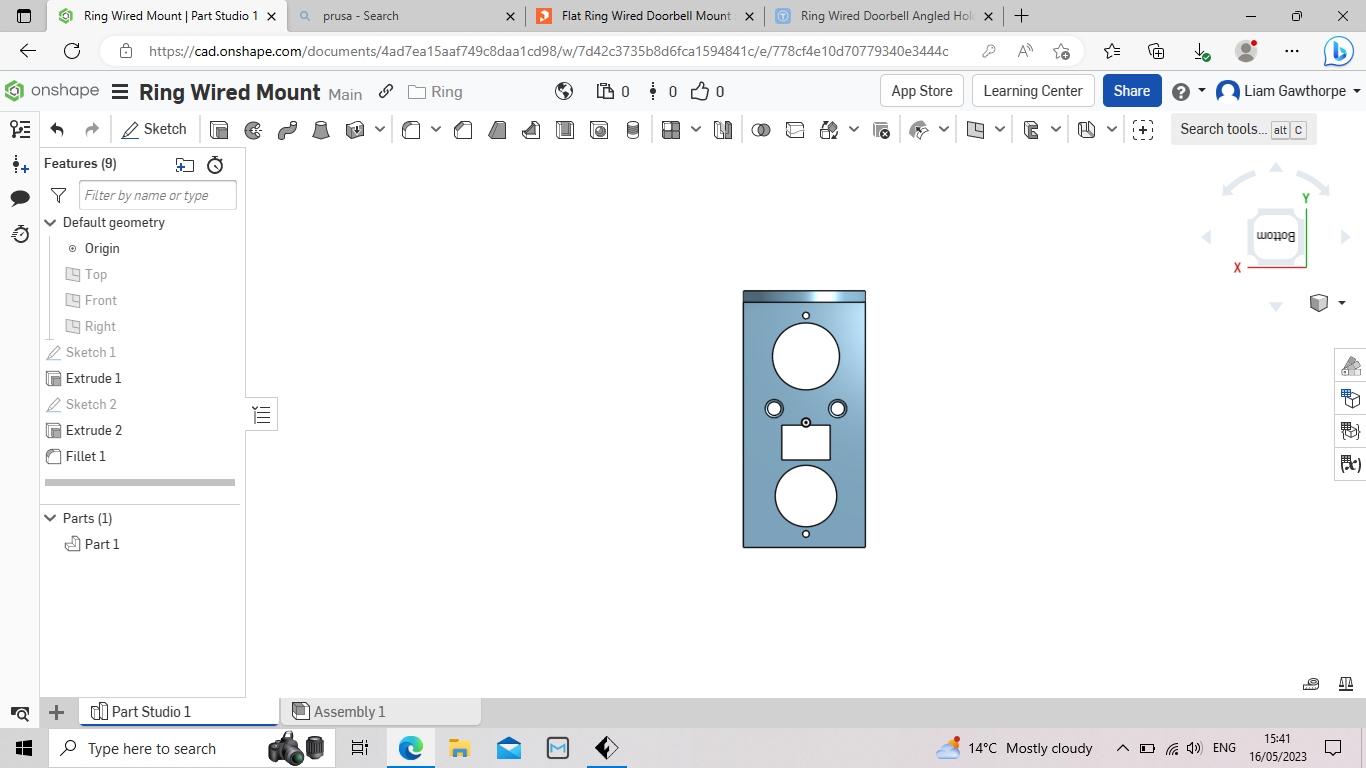Open the dropdown next to Transform tool
The width and height of the screenshot is (1366, 768).
click(x=854, y=130)
